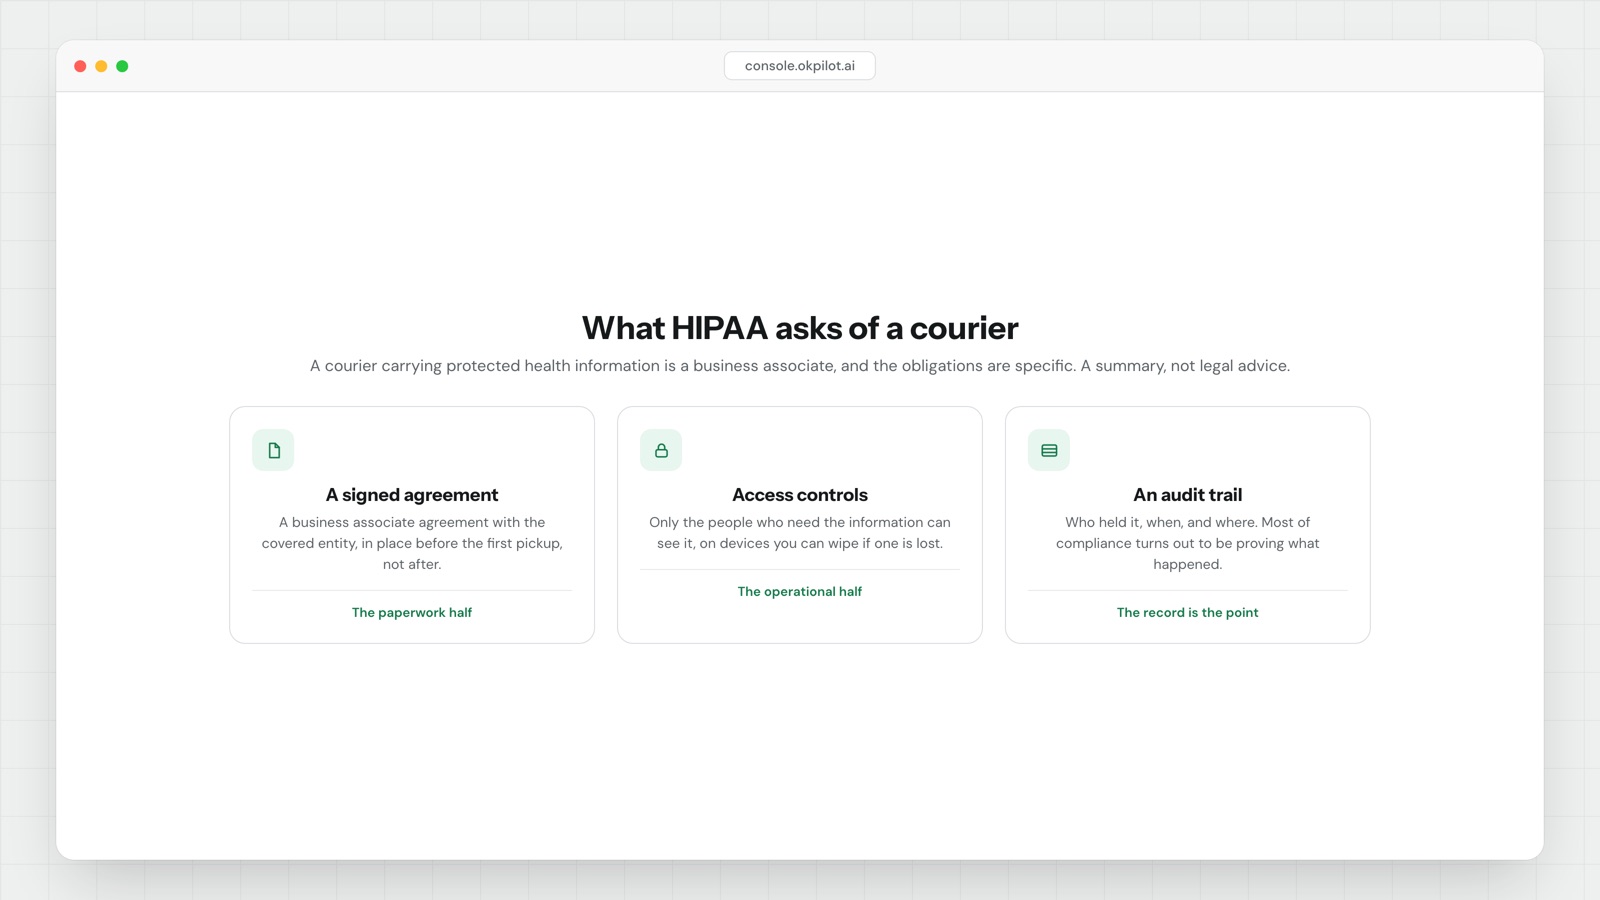This screenshot has height=900, width=1600.
Task: Click the subtitle about business associate obligations
Action: pos(800,366)
